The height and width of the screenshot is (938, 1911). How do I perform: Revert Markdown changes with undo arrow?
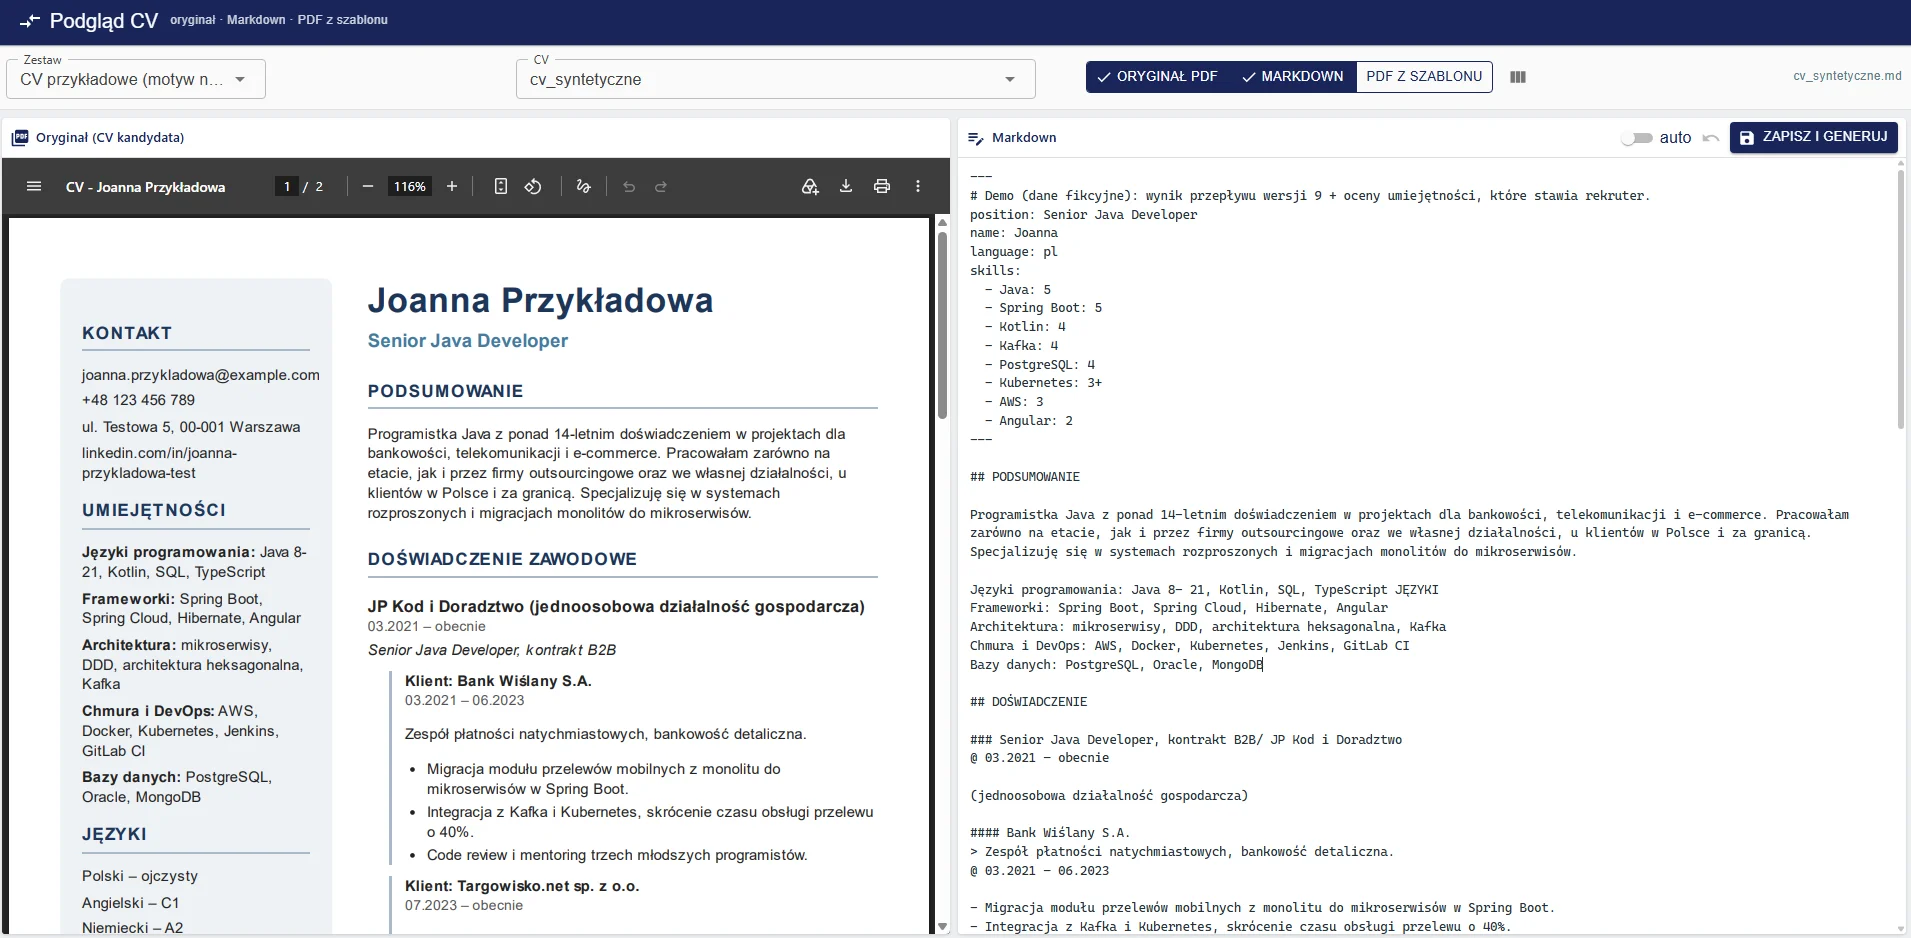(x=1711, y=138)
